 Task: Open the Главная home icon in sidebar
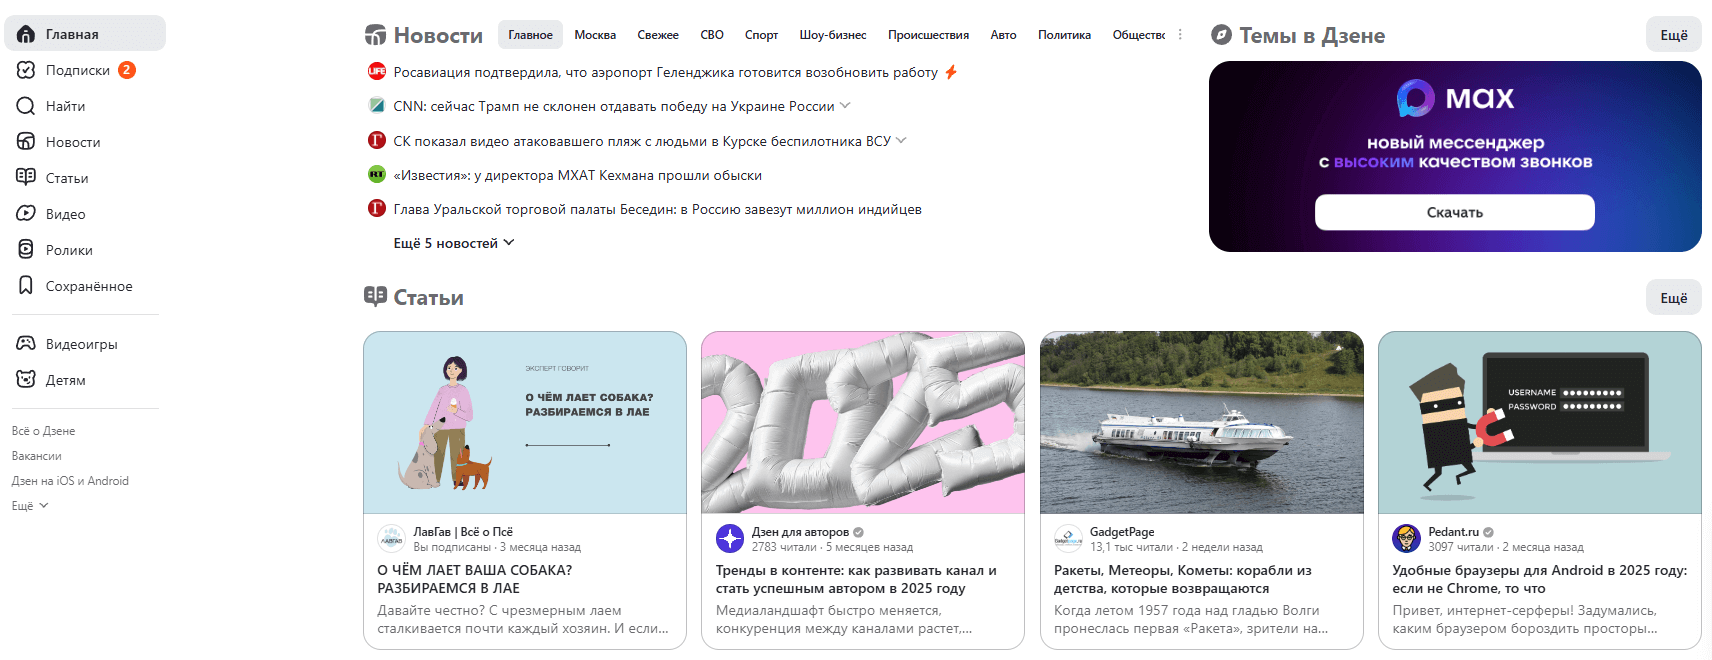26,34
